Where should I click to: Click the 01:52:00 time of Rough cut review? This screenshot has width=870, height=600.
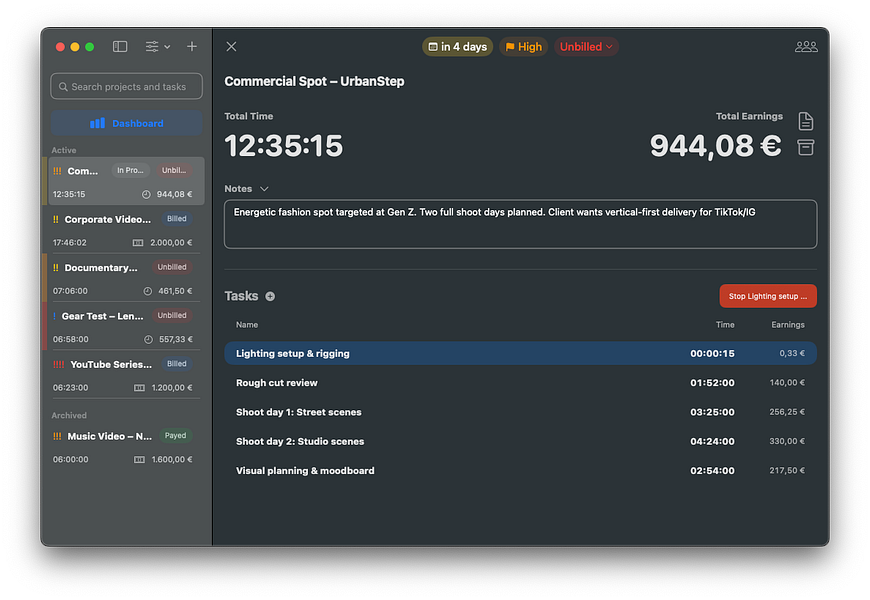712,383
